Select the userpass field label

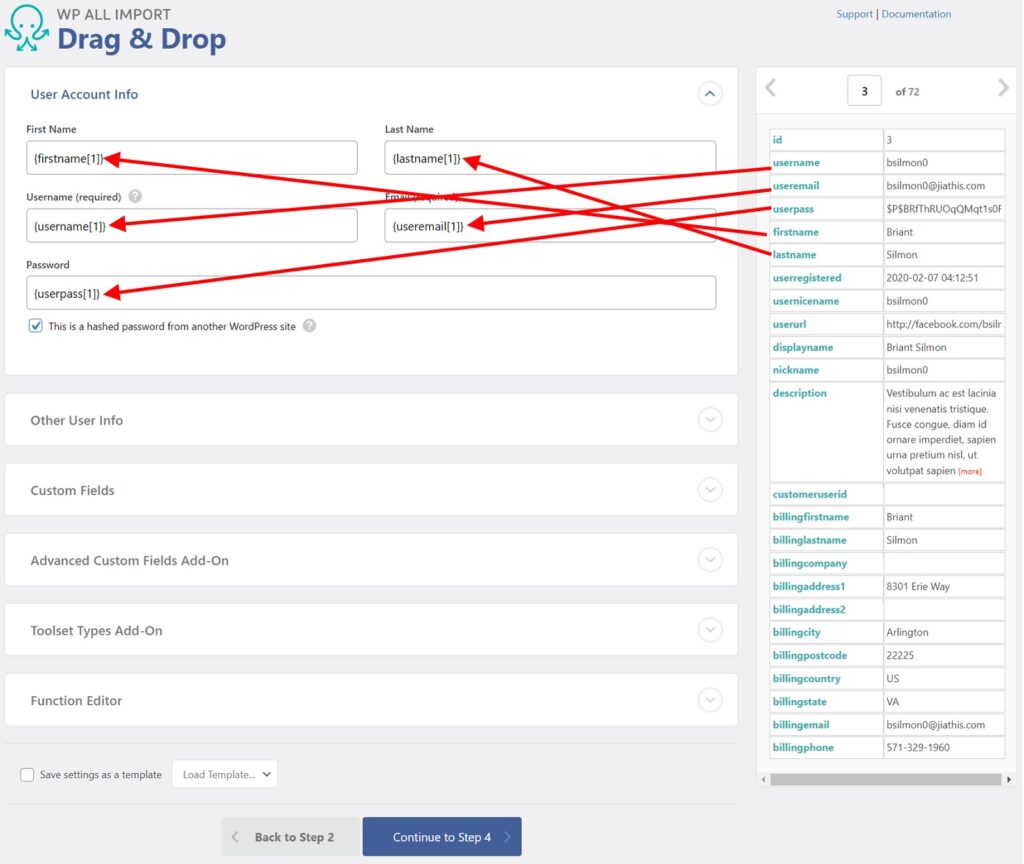point(793,209)
